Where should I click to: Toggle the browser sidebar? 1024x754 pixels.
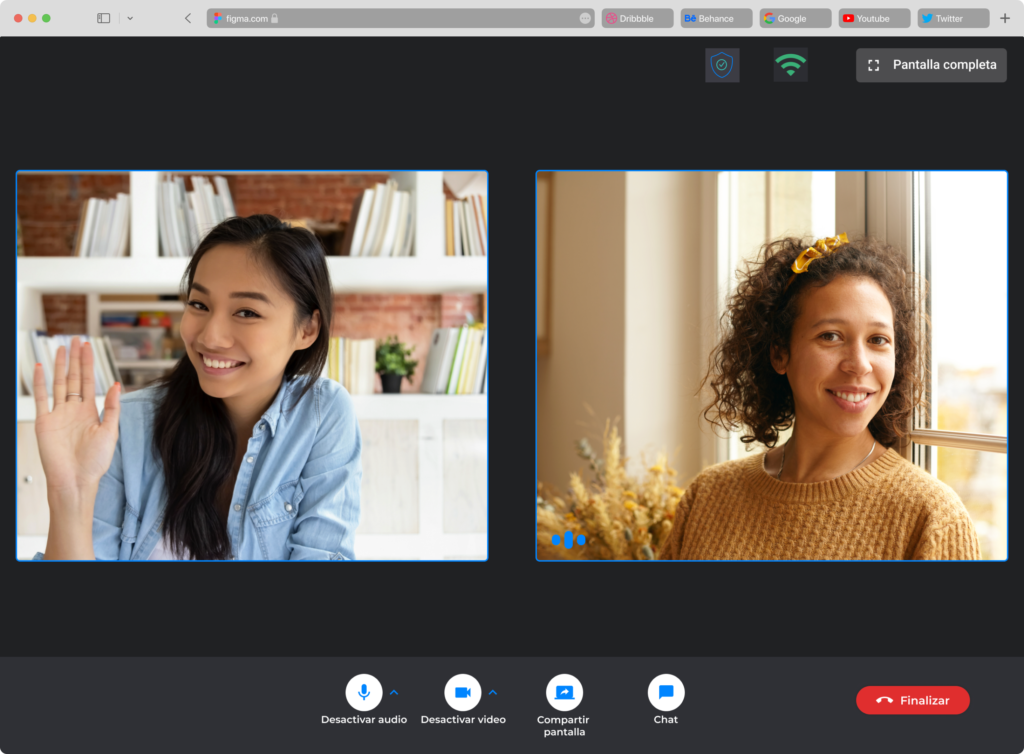click(x=104, y=18)
